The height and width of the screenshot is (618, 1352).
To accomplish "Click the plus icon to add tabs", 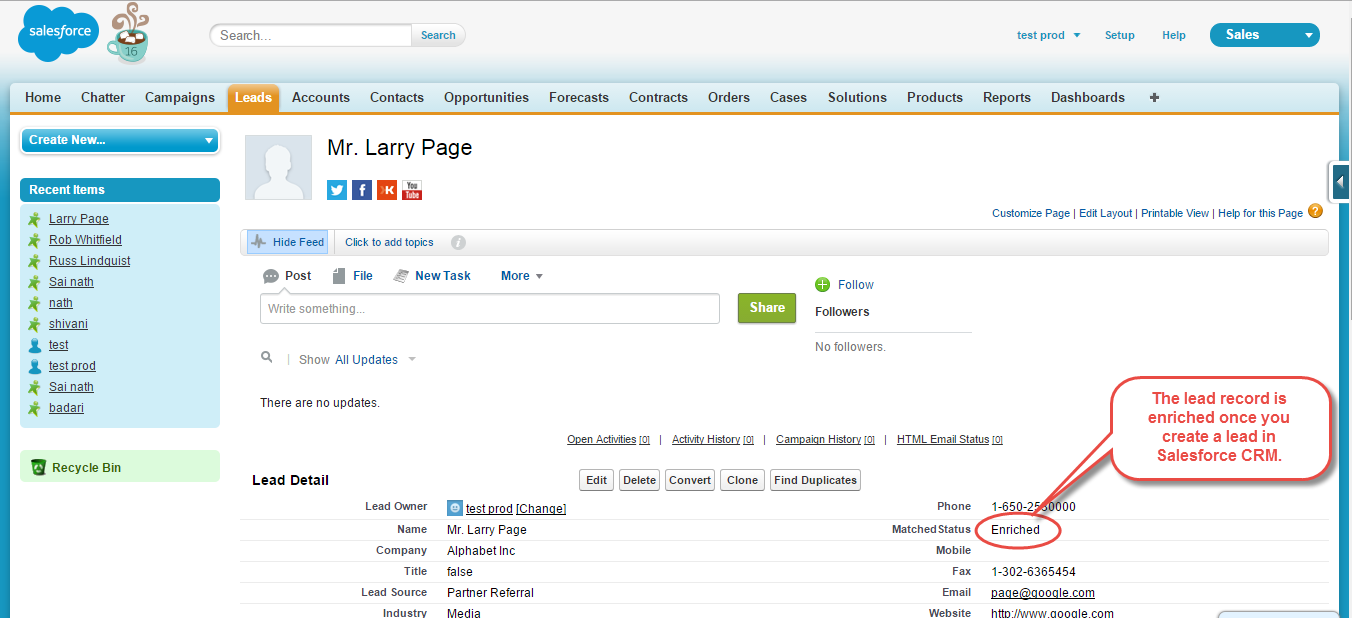I will point(1155,98).
